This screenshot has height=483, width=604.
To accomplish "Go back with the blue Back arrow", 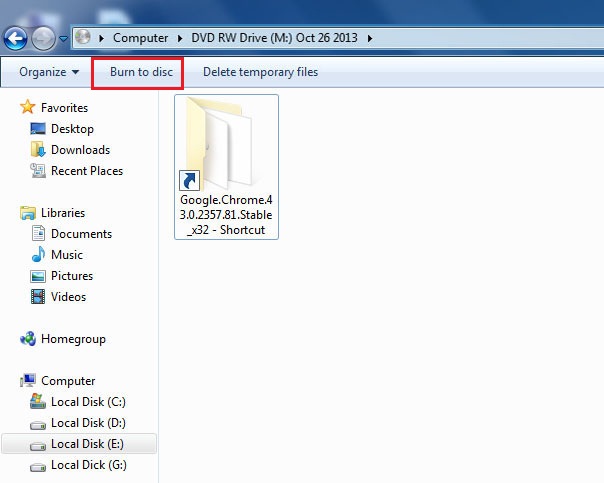I will (15, 39).
